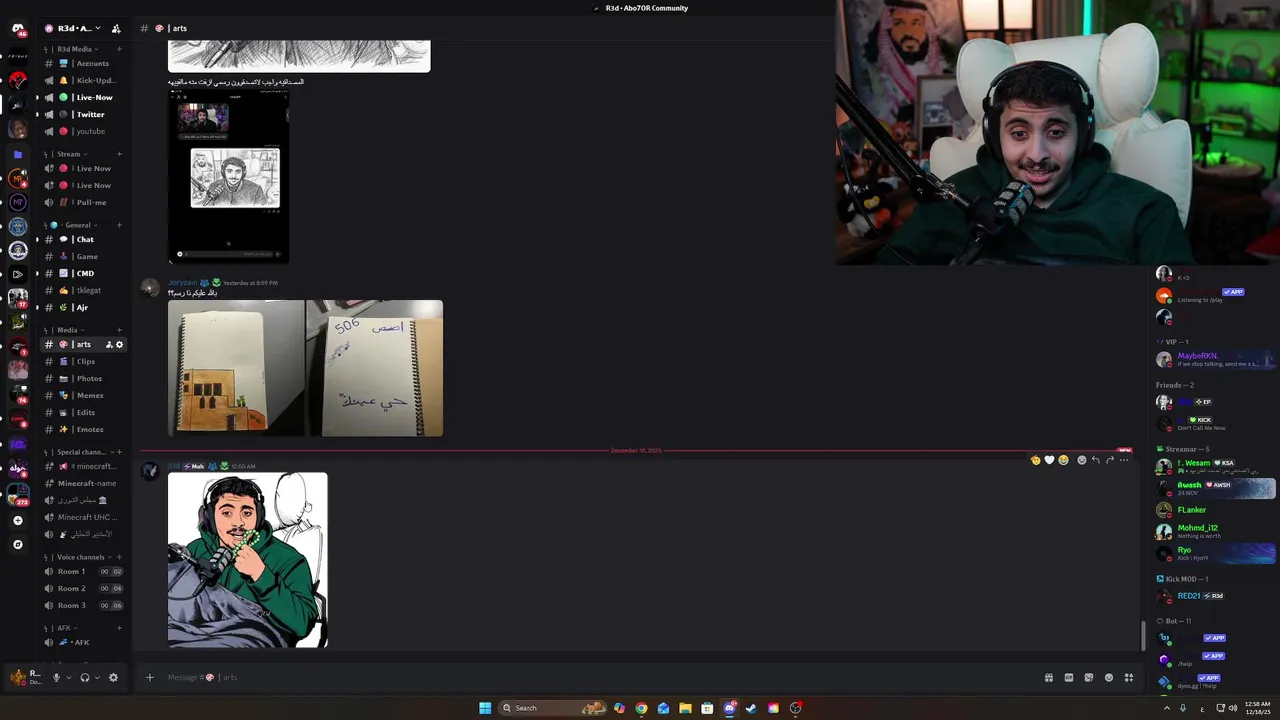Viewport: 1280px width, 720px height.
Task: Join the Pull-me voice channel
Action: click(x=84, y=202)
